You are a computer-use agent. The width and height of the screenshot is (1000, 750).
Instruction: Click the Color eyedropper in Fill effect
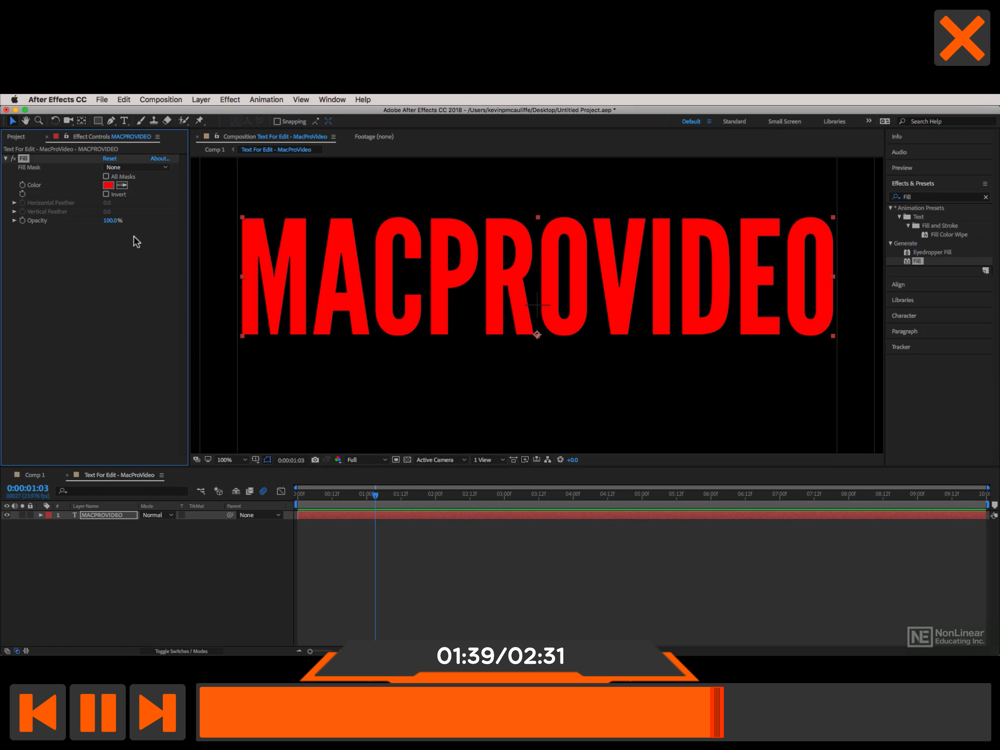pyautogui.click(x=122, y=185)
